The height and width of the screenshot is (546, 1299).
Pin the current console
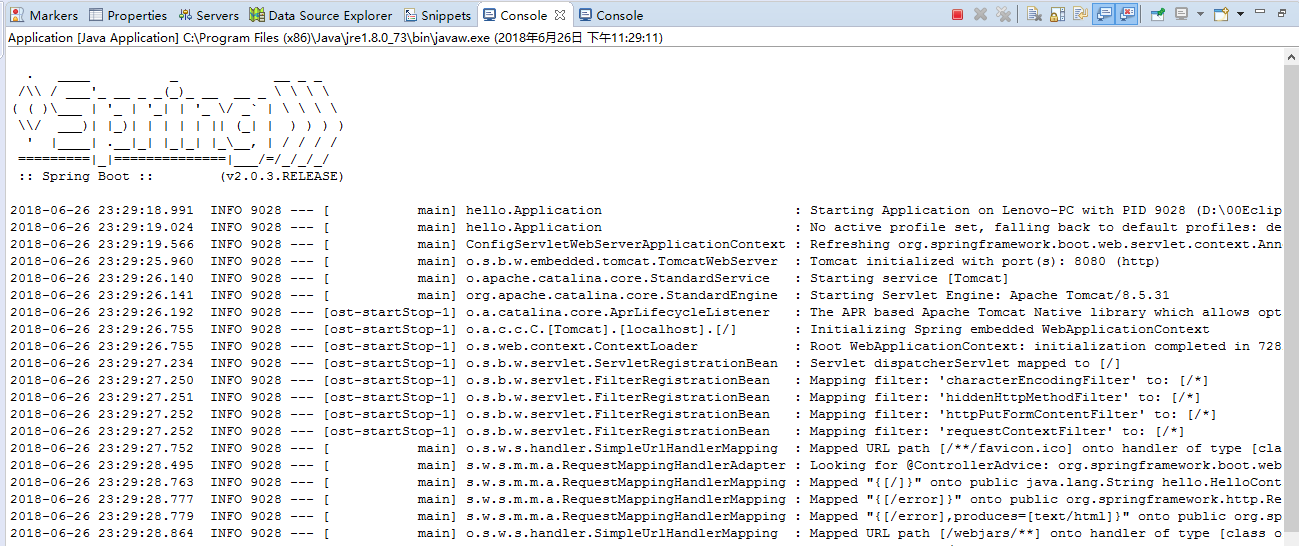tap(1158, 14)
